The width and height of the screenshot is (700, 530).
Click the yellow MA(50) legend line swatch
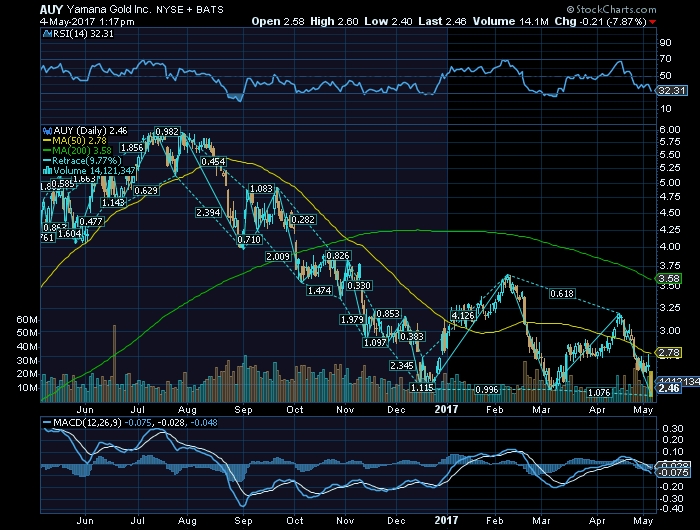coord(47,141)
